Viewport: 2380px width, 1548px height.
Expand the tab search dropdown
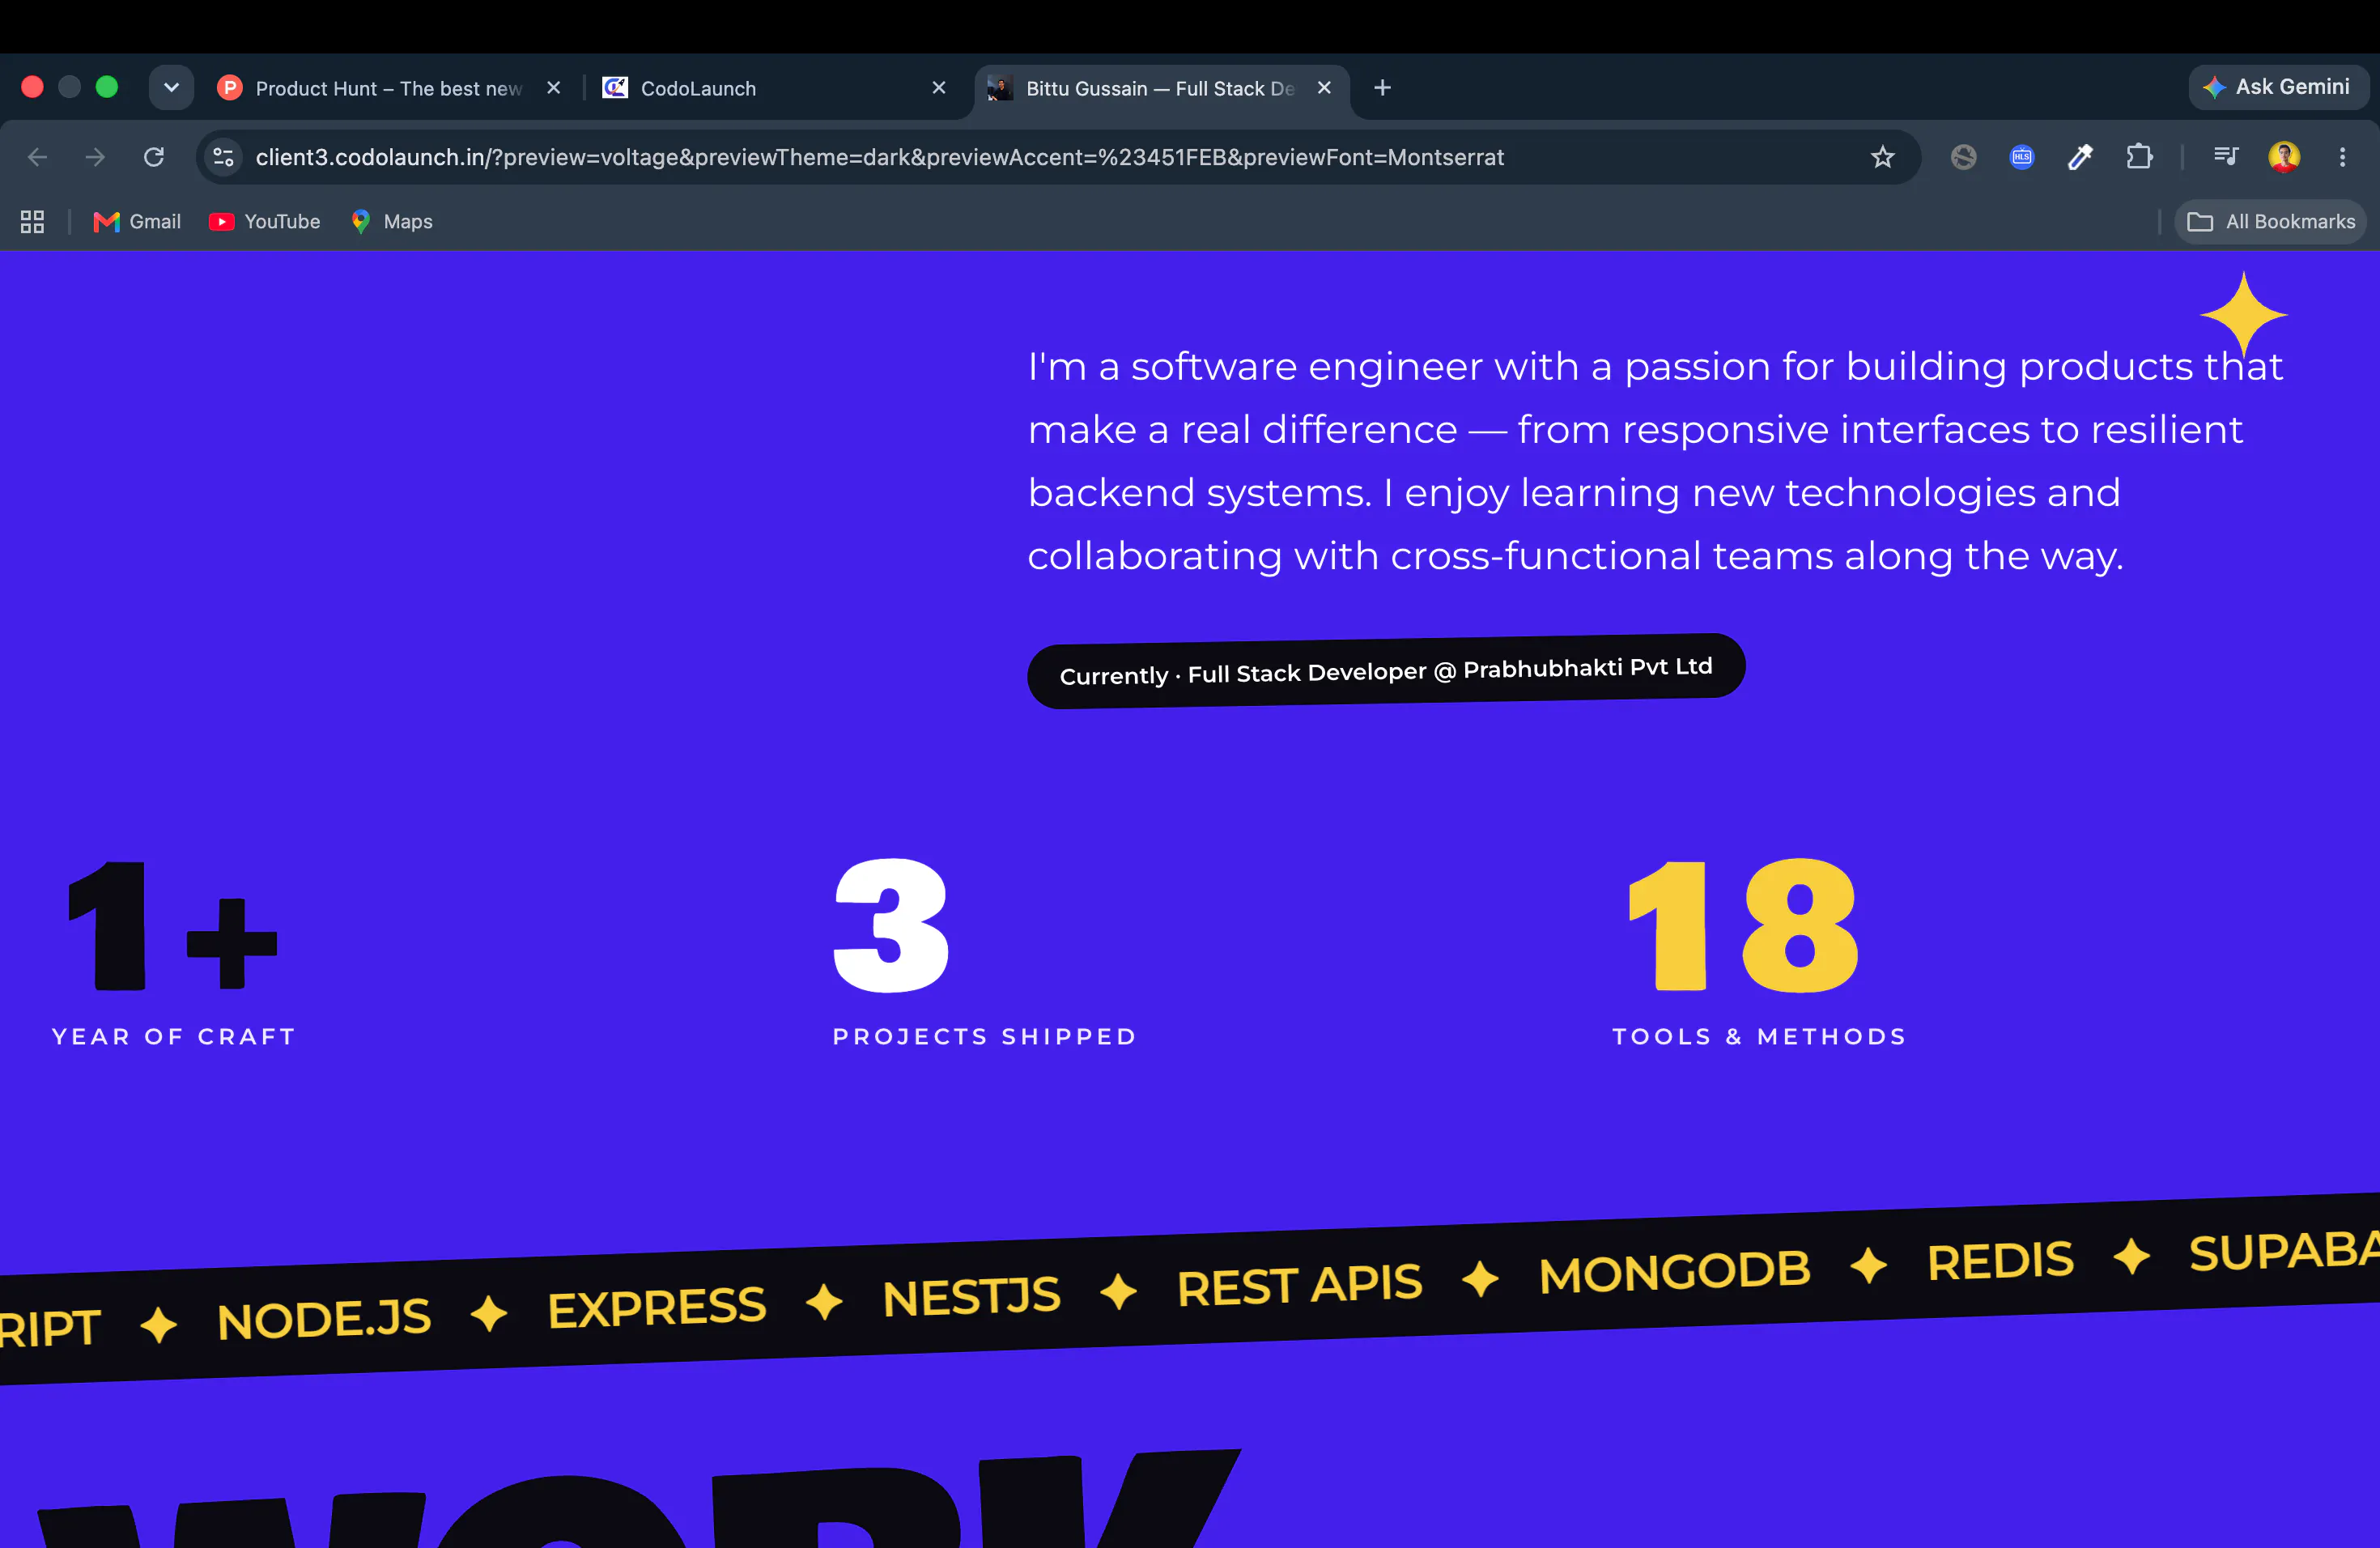pos(171,88)
